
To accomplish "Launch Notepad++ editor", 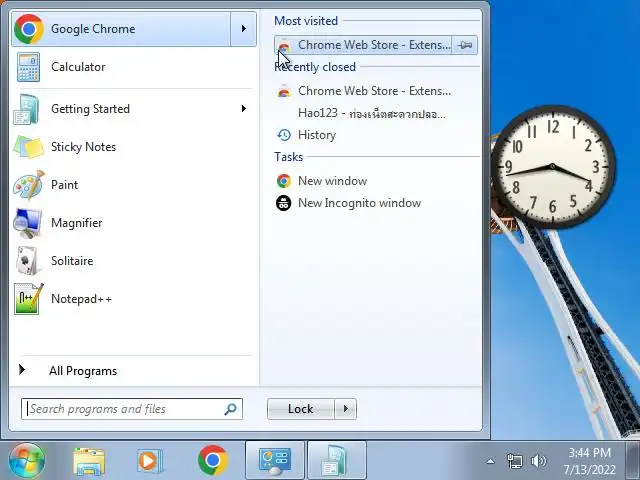I will [133, 299].
